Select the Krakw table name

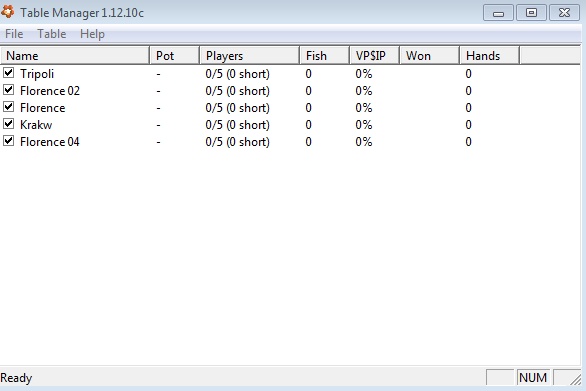(x=36, y=125)
